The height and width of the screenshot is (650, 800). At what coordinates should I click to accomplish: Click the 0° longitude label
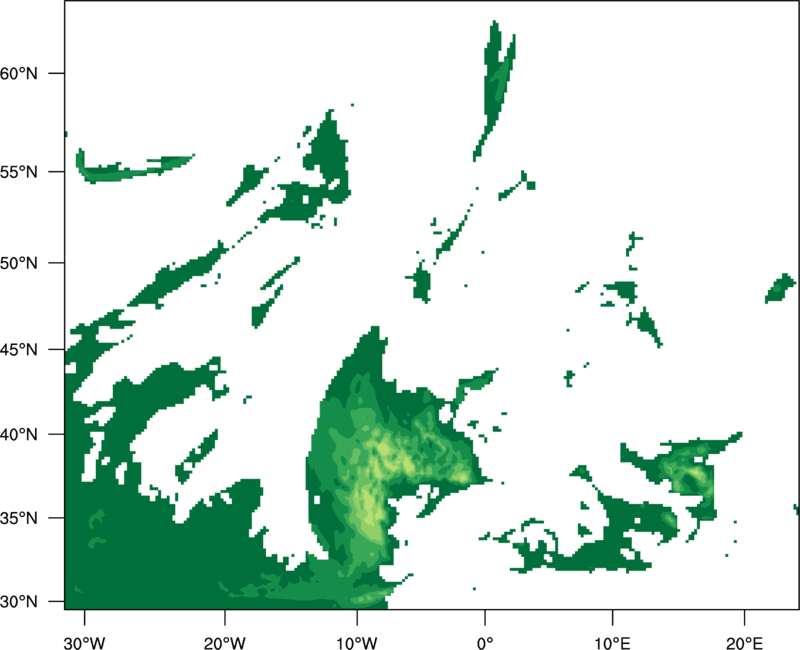coord(485,643)
